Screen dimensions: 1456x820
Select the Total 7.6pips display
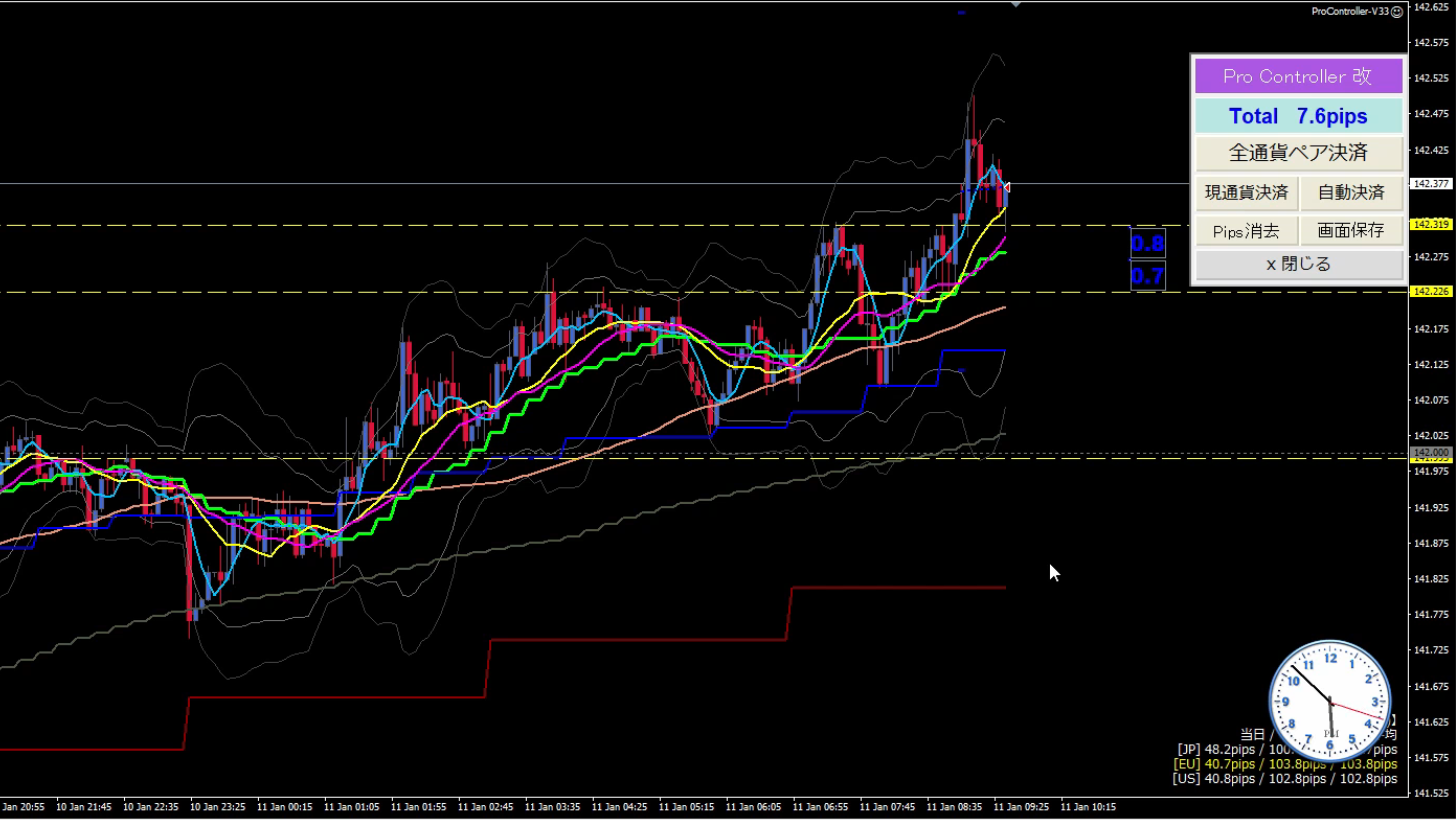coord(1298,116)
